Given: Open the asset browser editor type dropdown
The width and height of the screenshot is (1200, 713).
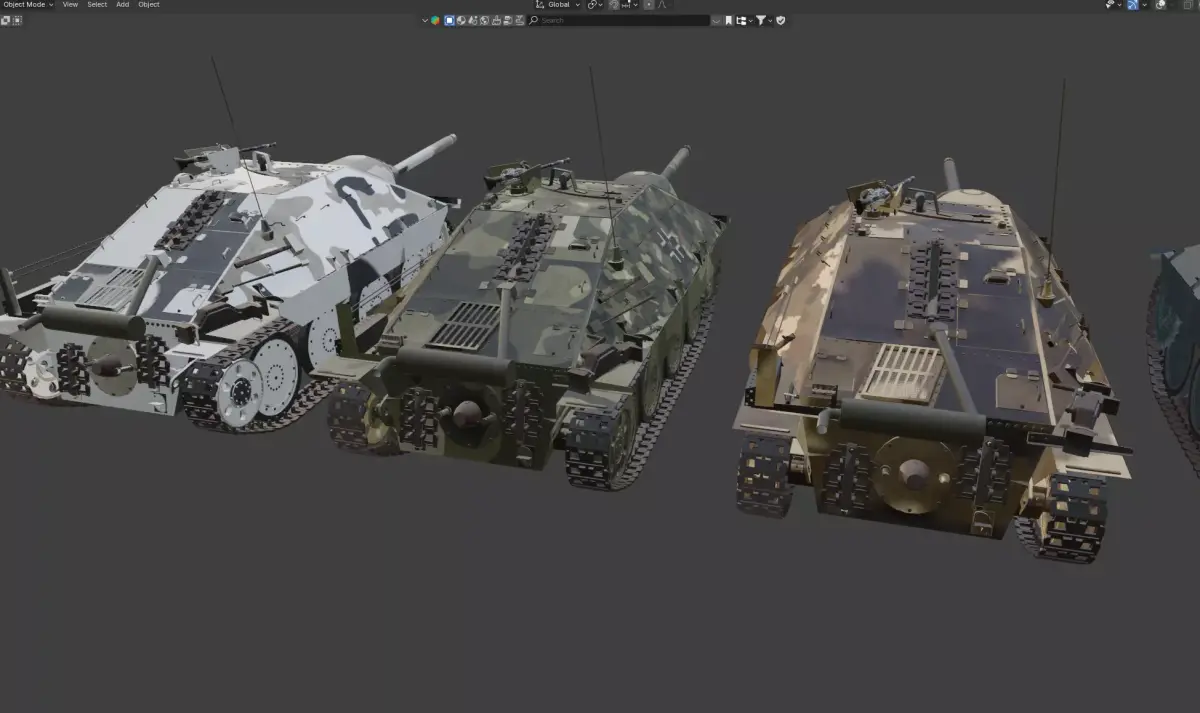Looking at the screenshot, I should click(424, 20).
